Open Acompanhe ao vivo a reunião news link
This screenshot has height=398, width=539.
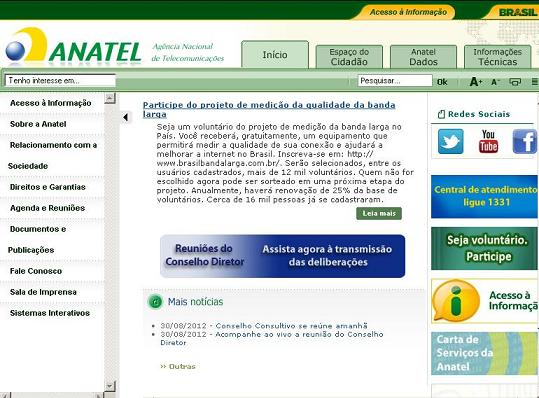coord(272,338)
